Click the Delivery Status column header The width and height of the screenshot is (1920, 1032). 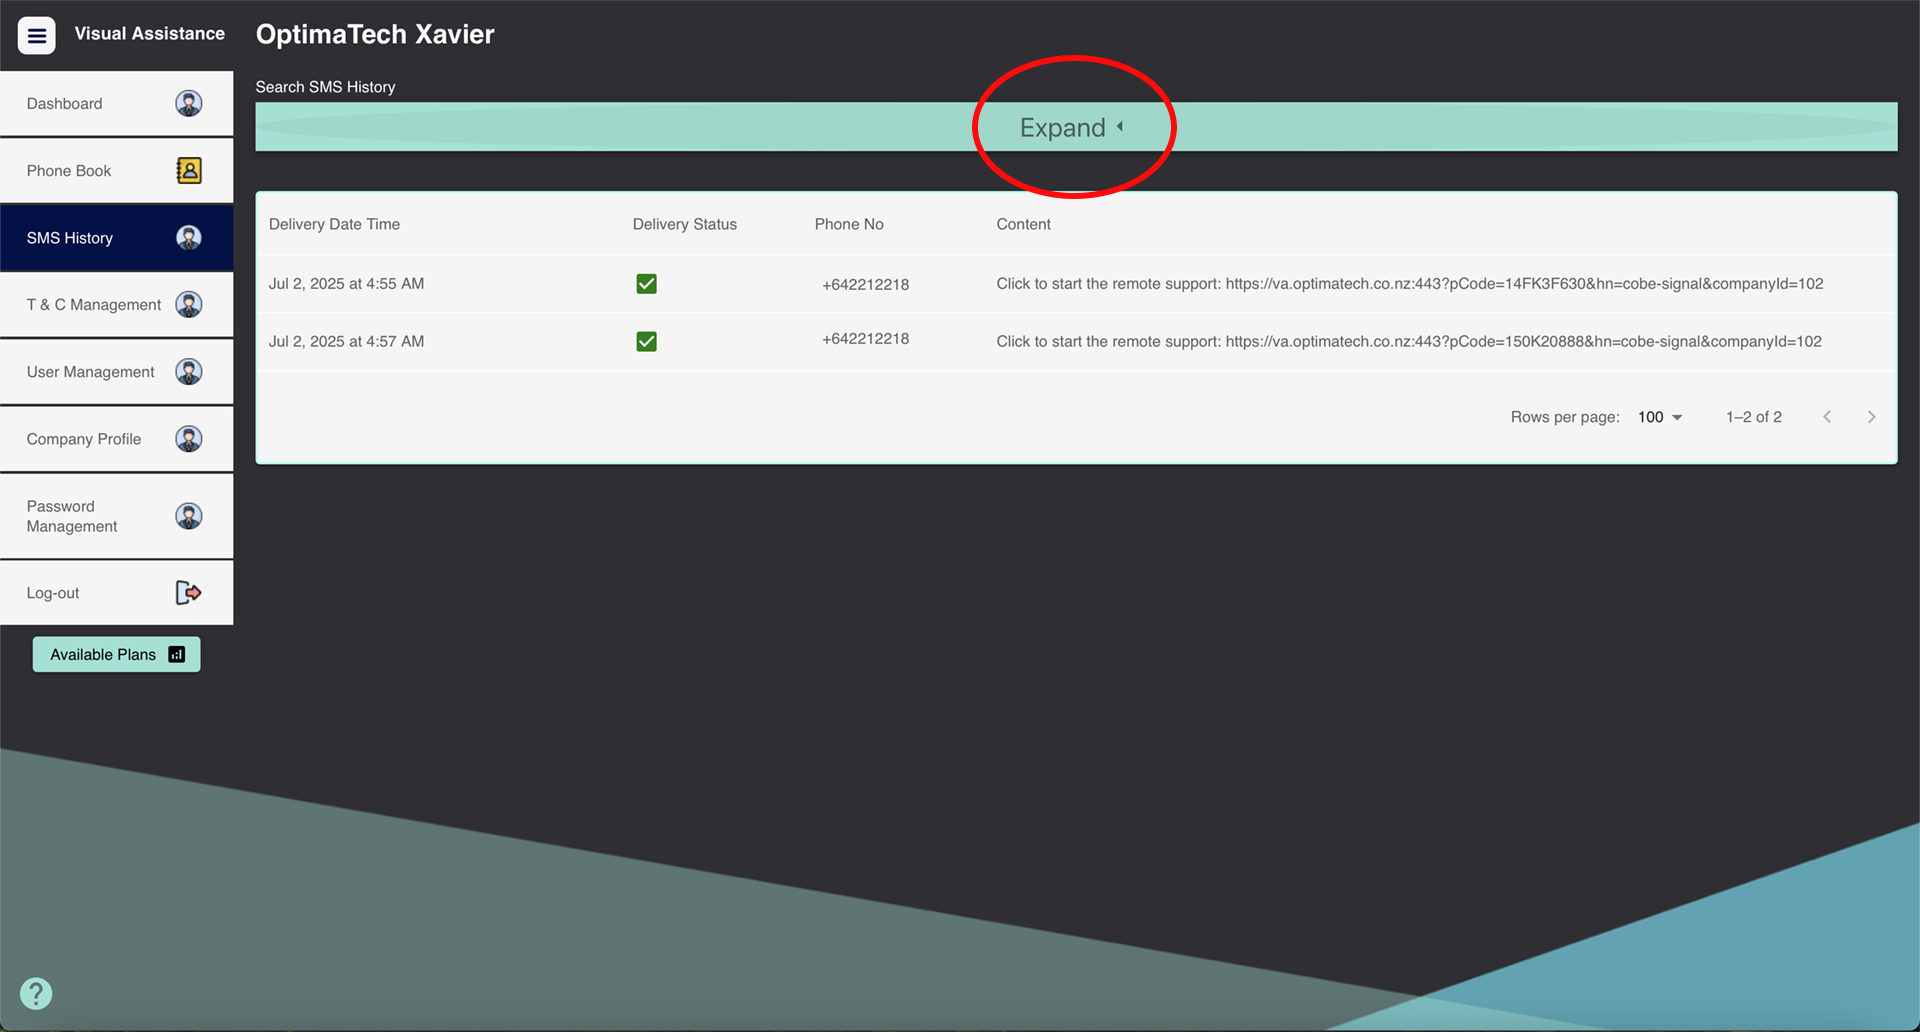[685, 224]
